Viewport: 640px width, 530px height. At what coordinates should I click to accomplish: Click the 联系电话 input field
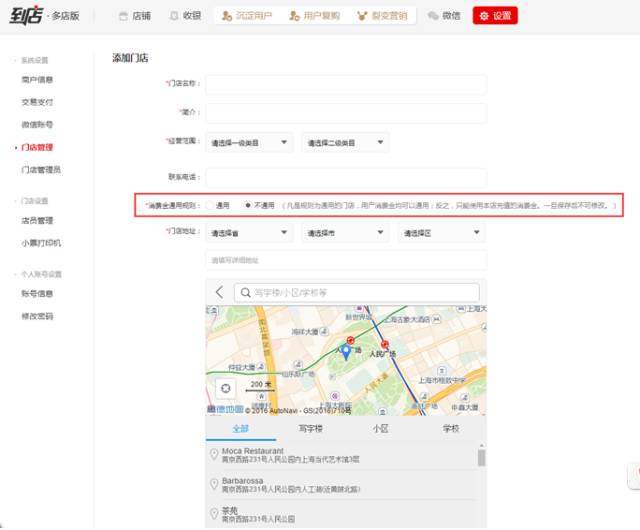[x=346, y=178]
